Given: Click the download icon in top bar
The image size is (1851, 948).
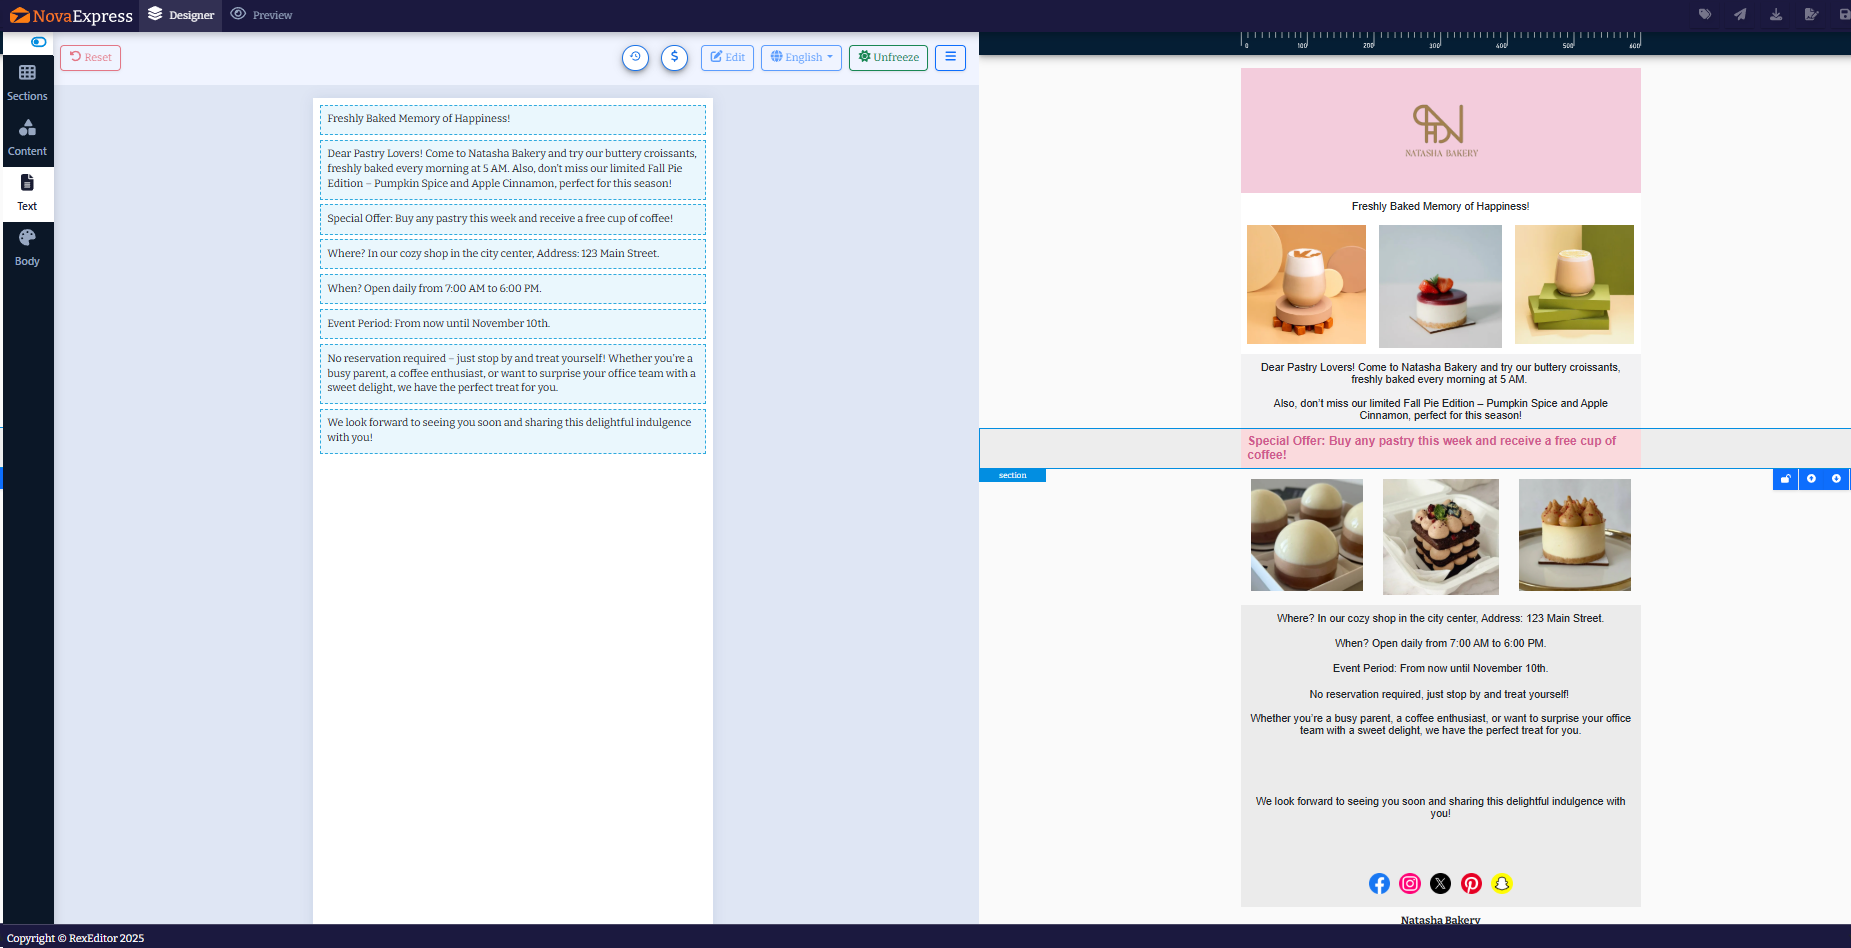Looking at the screenshot, I should (1776, 15).
